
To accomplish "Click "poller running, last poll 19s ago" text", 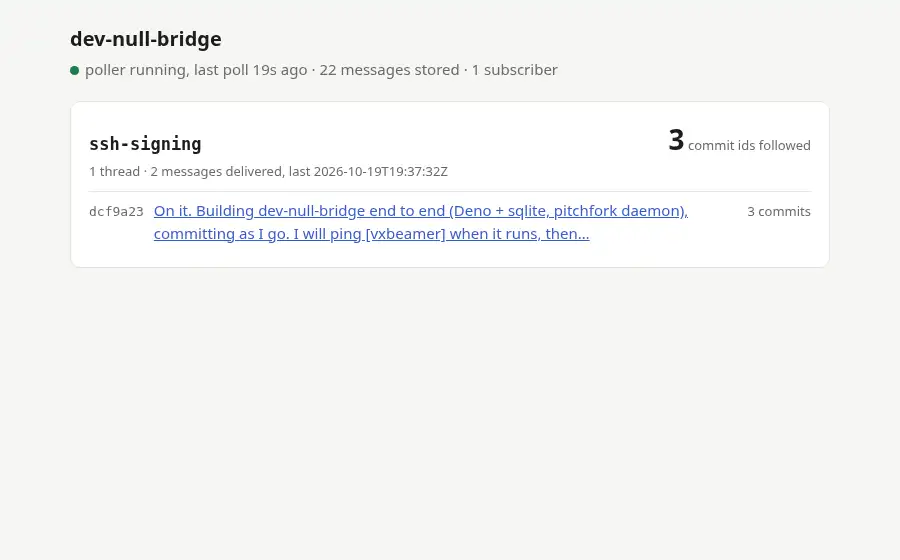I will 196,70.
